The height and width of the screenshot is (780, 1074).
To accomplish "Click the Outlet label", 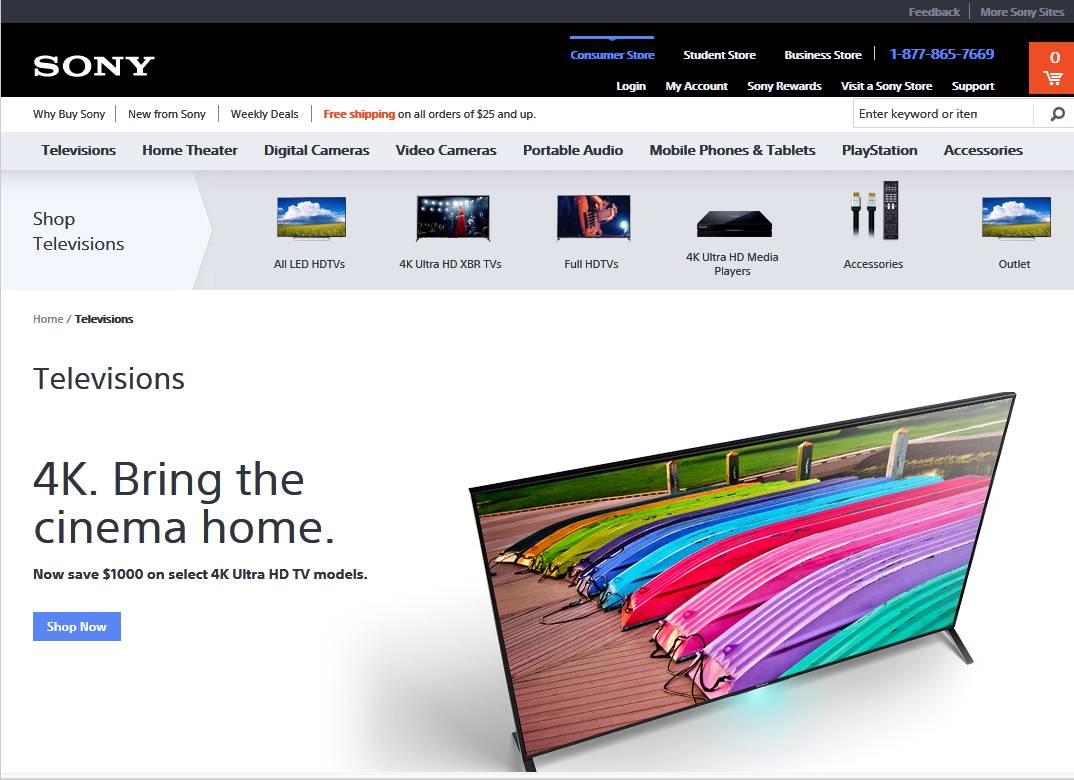I will [1014, 264].
